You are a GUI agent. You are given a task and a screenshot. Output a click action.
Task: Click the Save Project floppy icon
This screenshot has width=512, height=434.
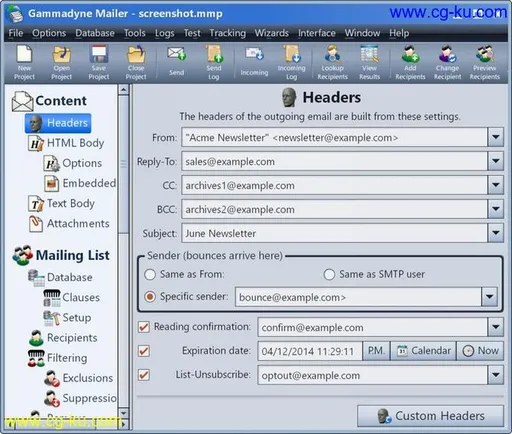point(99,63)
